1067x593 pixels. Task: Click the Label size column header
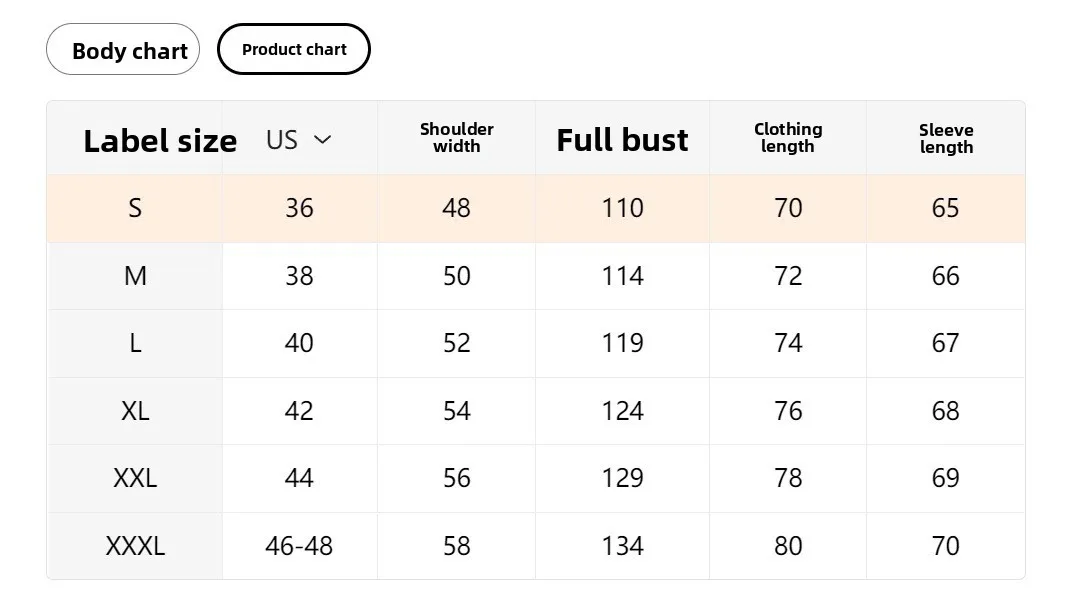(159, 141)
